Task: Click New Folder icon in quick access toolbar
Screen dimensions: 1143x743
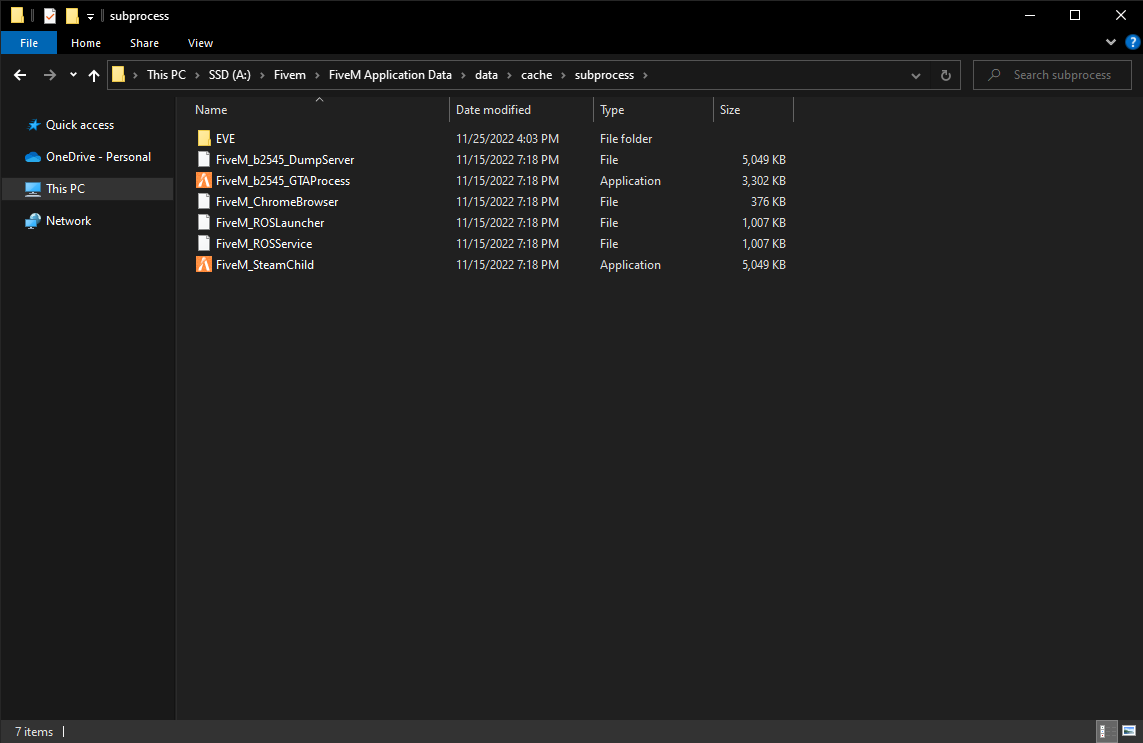Action: 72,16
